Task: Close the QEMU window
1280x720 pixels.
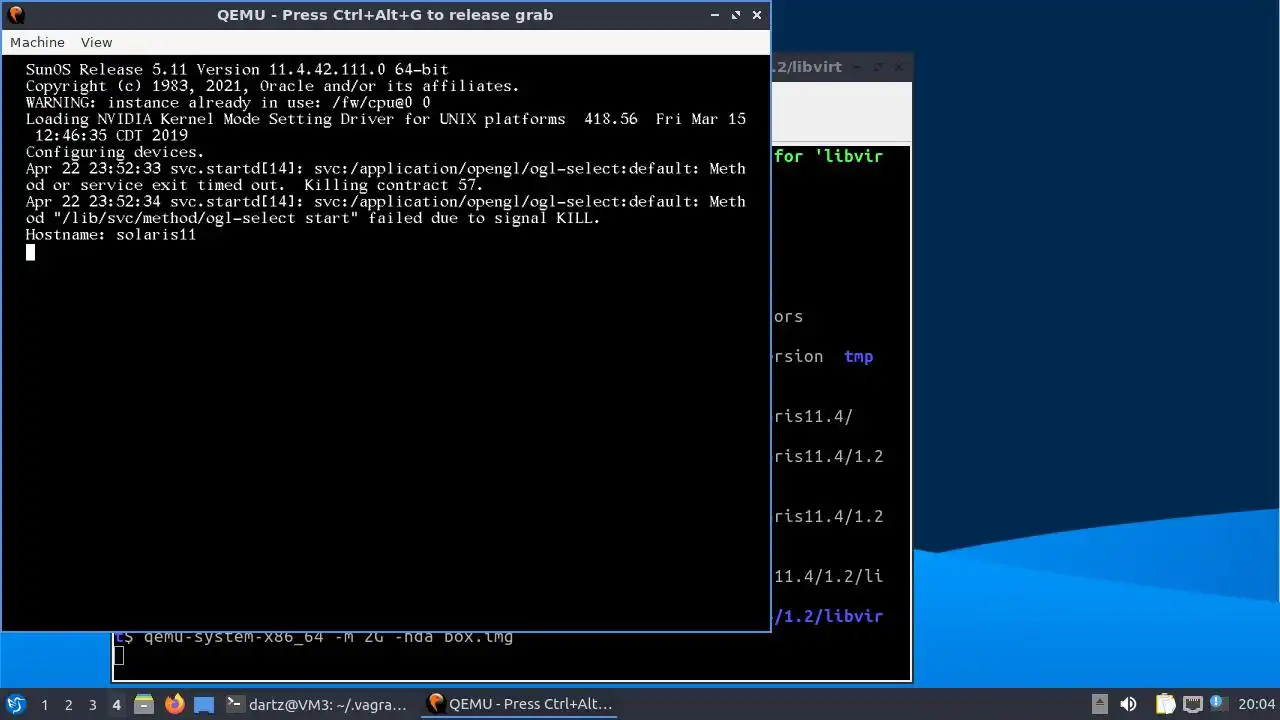Action: coord(757,15)
